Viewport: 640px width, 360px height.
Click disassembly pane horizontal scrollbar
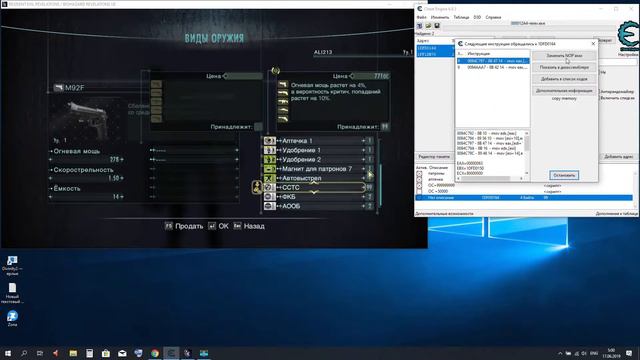click(490, 178)
